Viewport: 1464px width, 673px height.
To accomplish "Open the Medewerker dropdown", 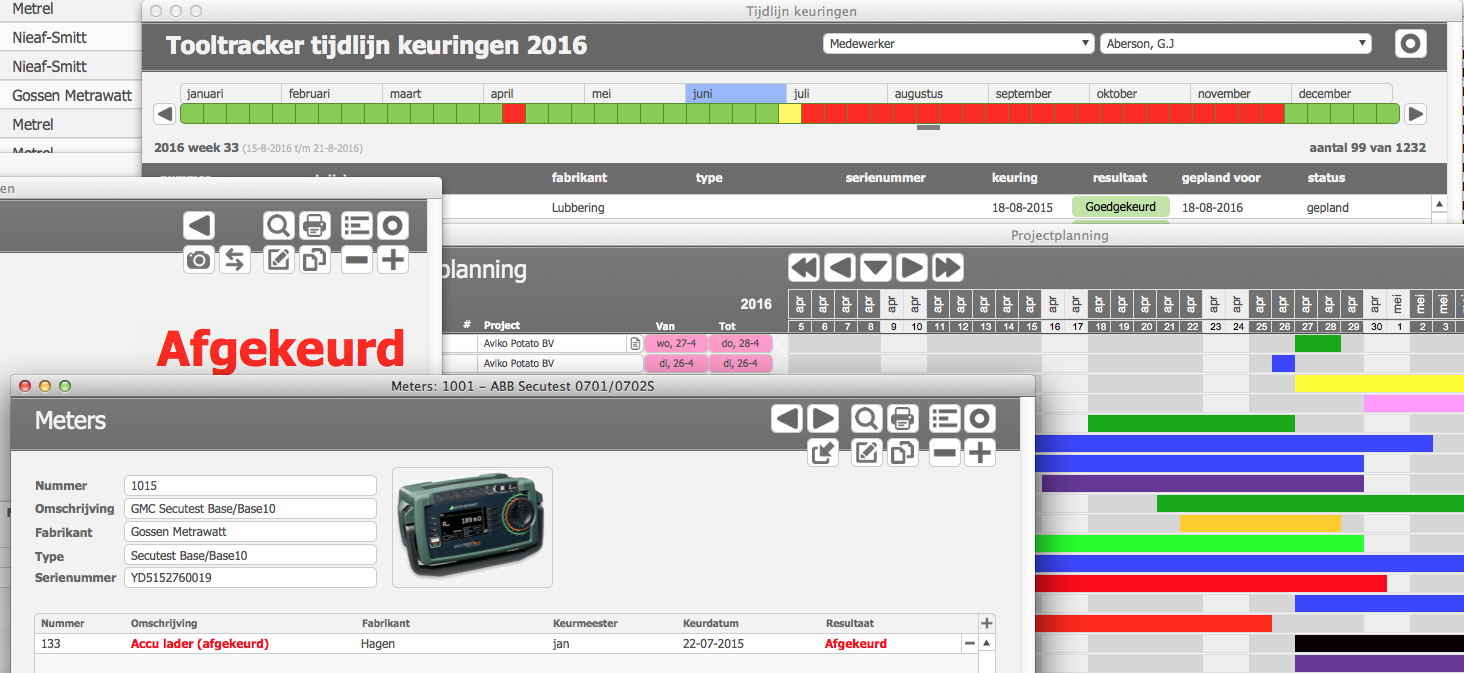I will tap(958, 44).
